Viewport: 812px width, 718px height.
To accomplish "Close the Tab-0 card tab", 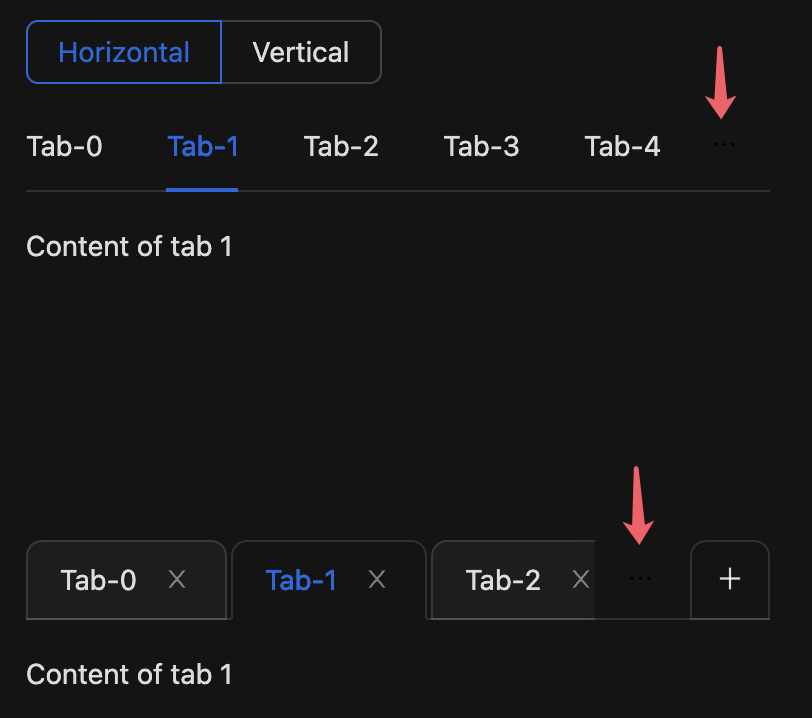I will point(177,579).
